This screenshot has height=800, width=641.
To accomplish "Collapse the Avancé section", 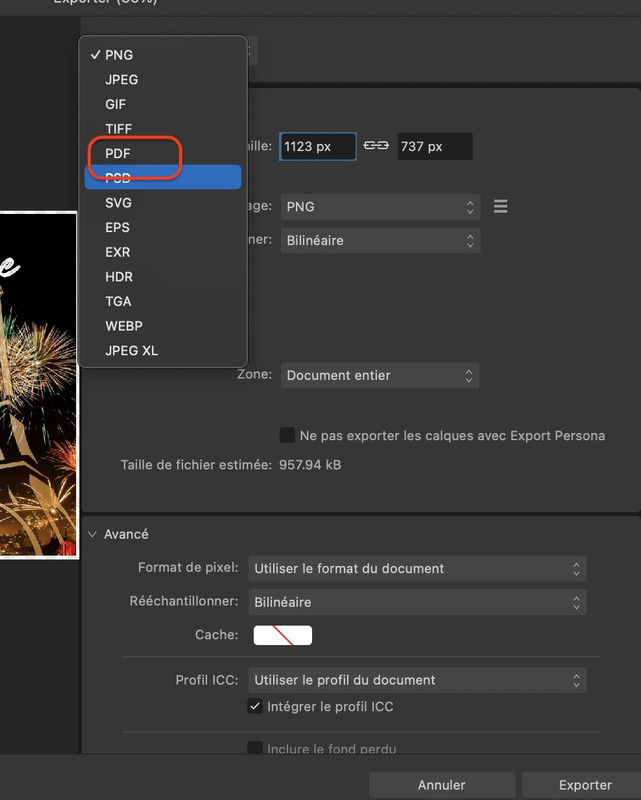I will tap(92, 534).
